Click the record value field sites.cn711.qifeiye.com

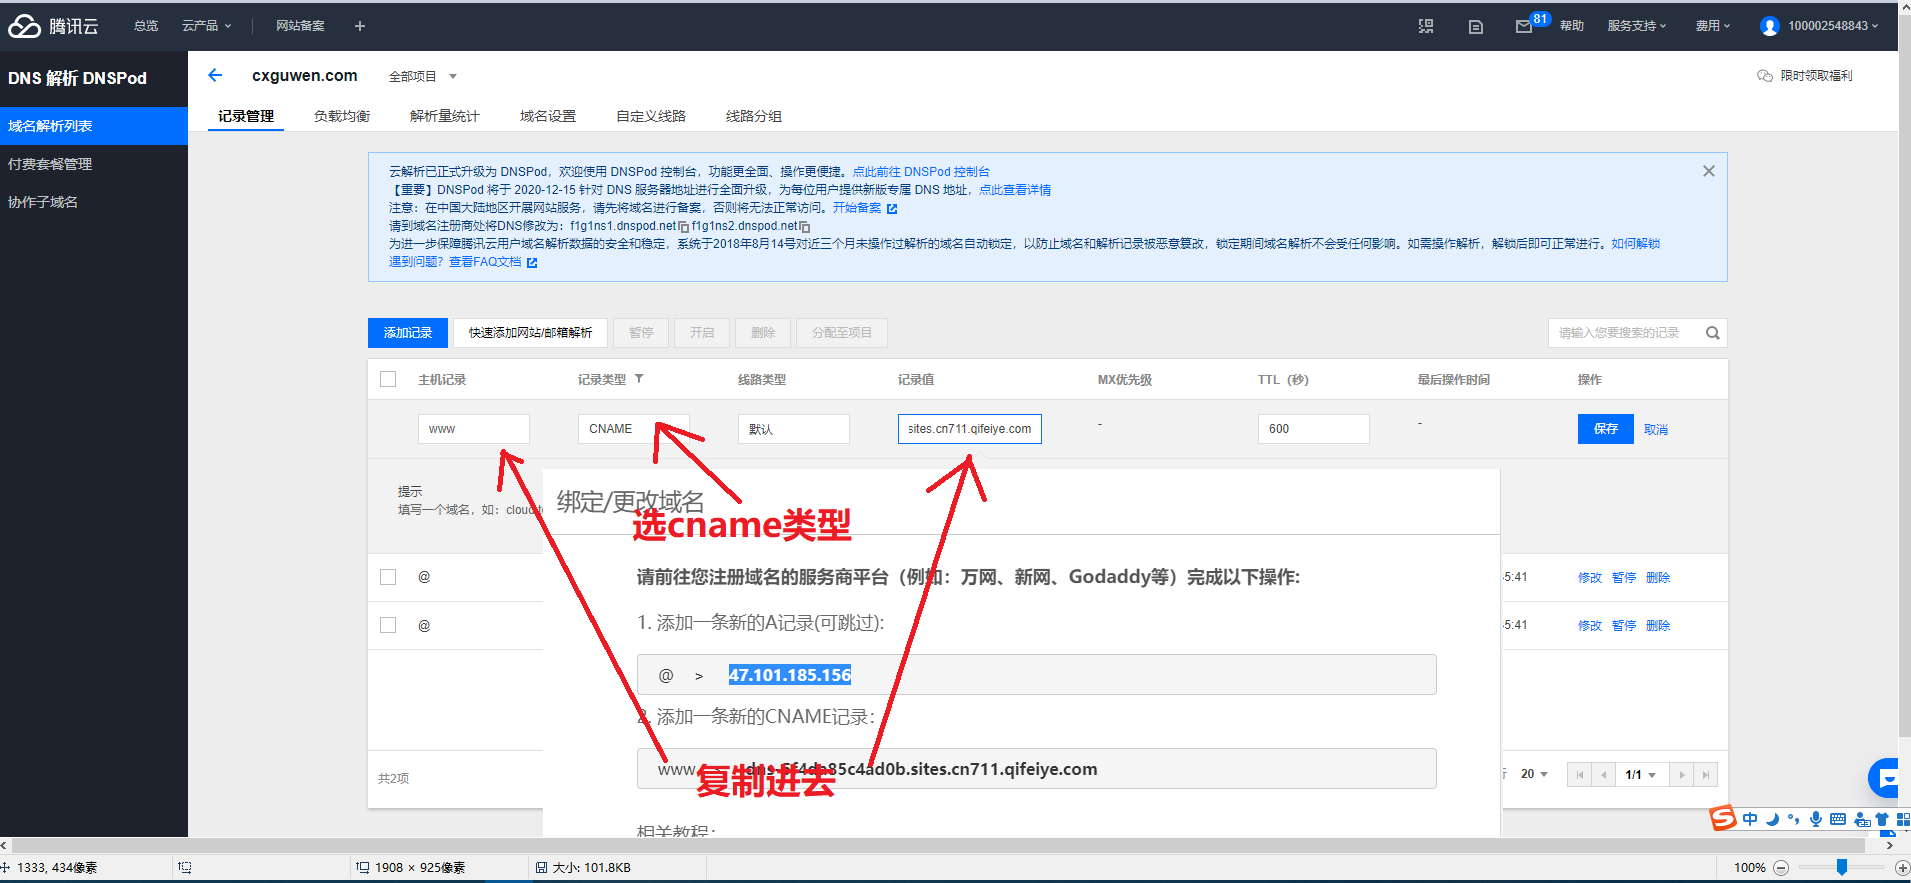[x=970, y=429]
